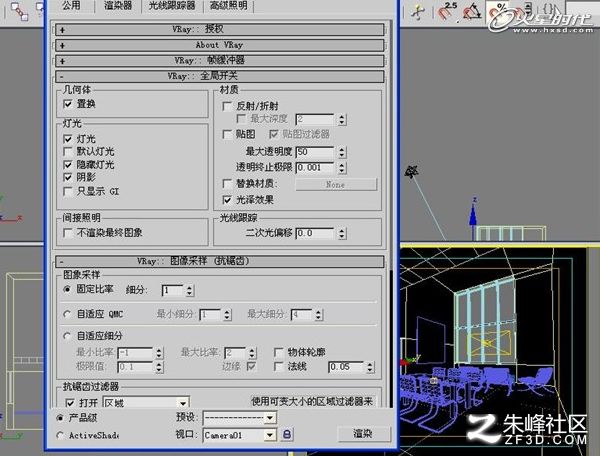Viewport: 600px width, 456px height.
Task: Click the 渲染 render button
Action: coord(364,433)
